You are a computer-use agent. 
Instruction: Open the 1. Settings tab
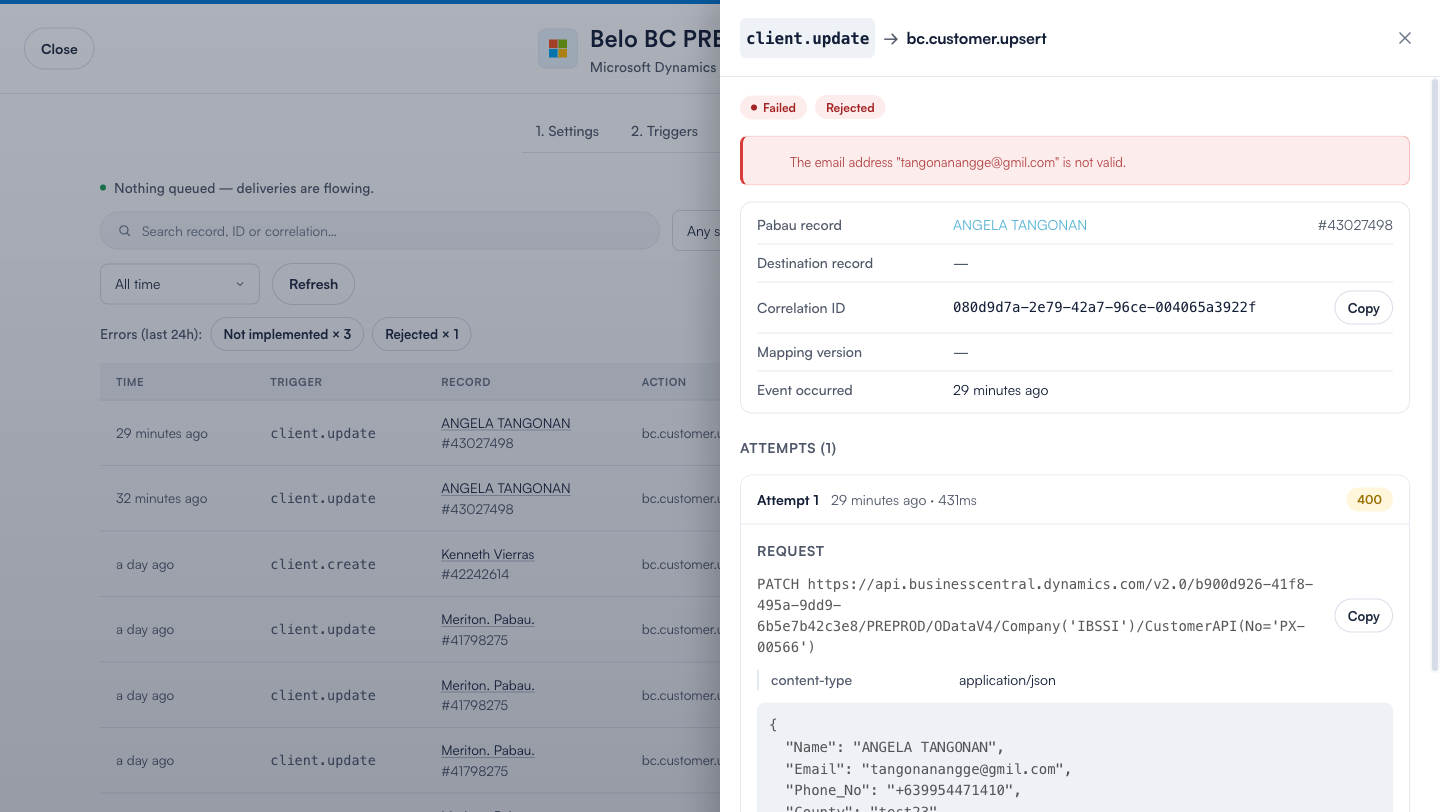click(x=567, y=131)
